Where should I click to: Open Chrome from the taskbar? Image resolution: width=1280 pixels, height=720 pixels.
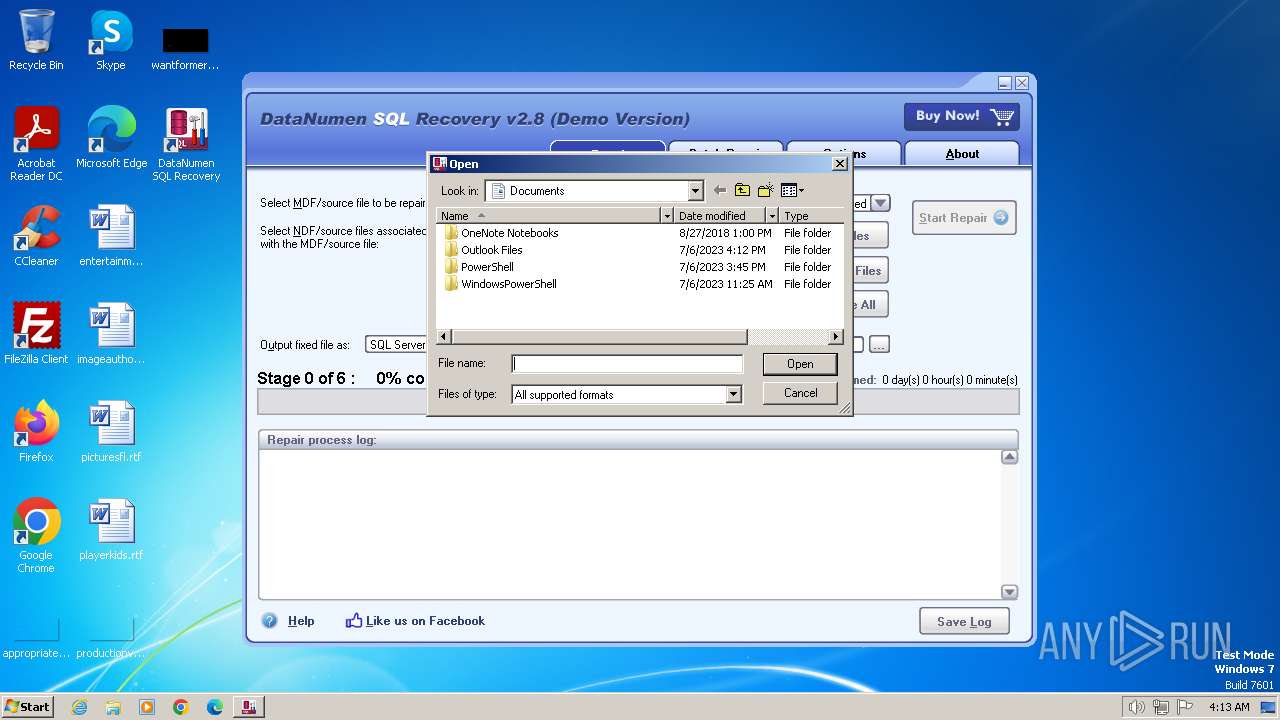tap(181, 707)
